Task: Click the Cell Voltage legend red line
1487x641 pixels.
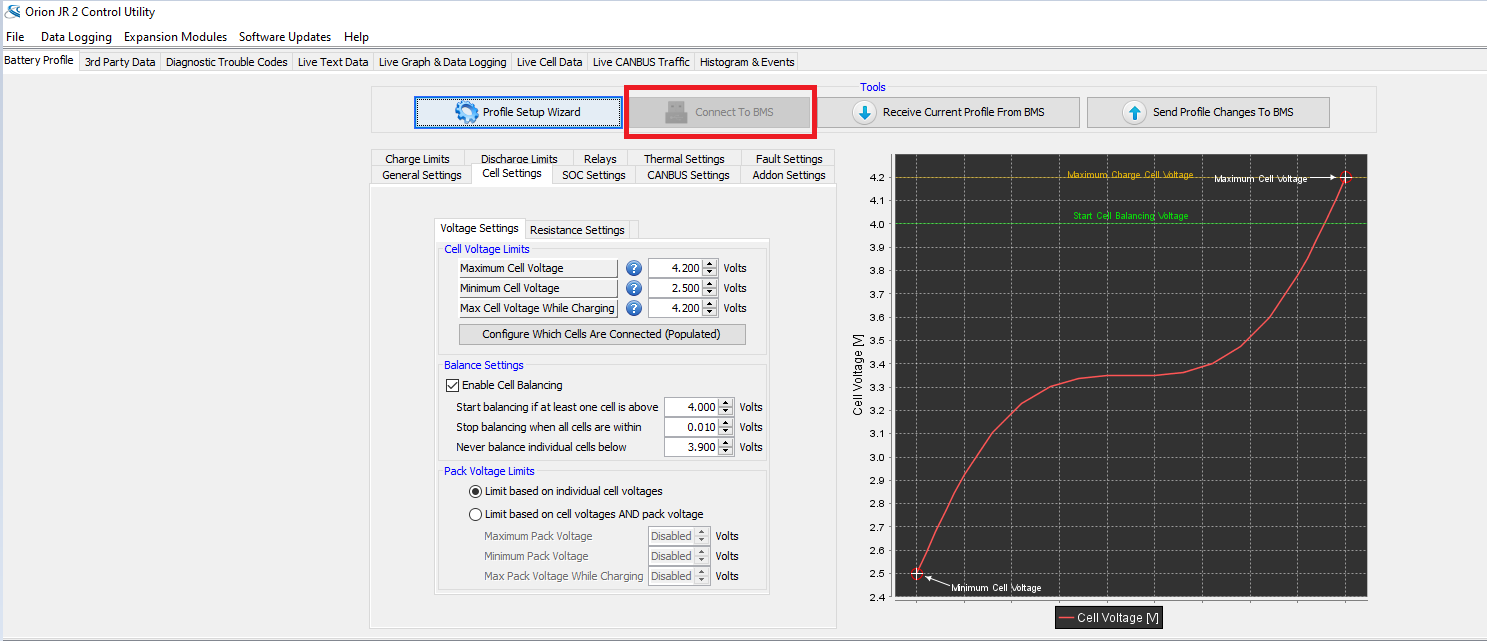Action: pyautogui.click(x=1067, y=618)
